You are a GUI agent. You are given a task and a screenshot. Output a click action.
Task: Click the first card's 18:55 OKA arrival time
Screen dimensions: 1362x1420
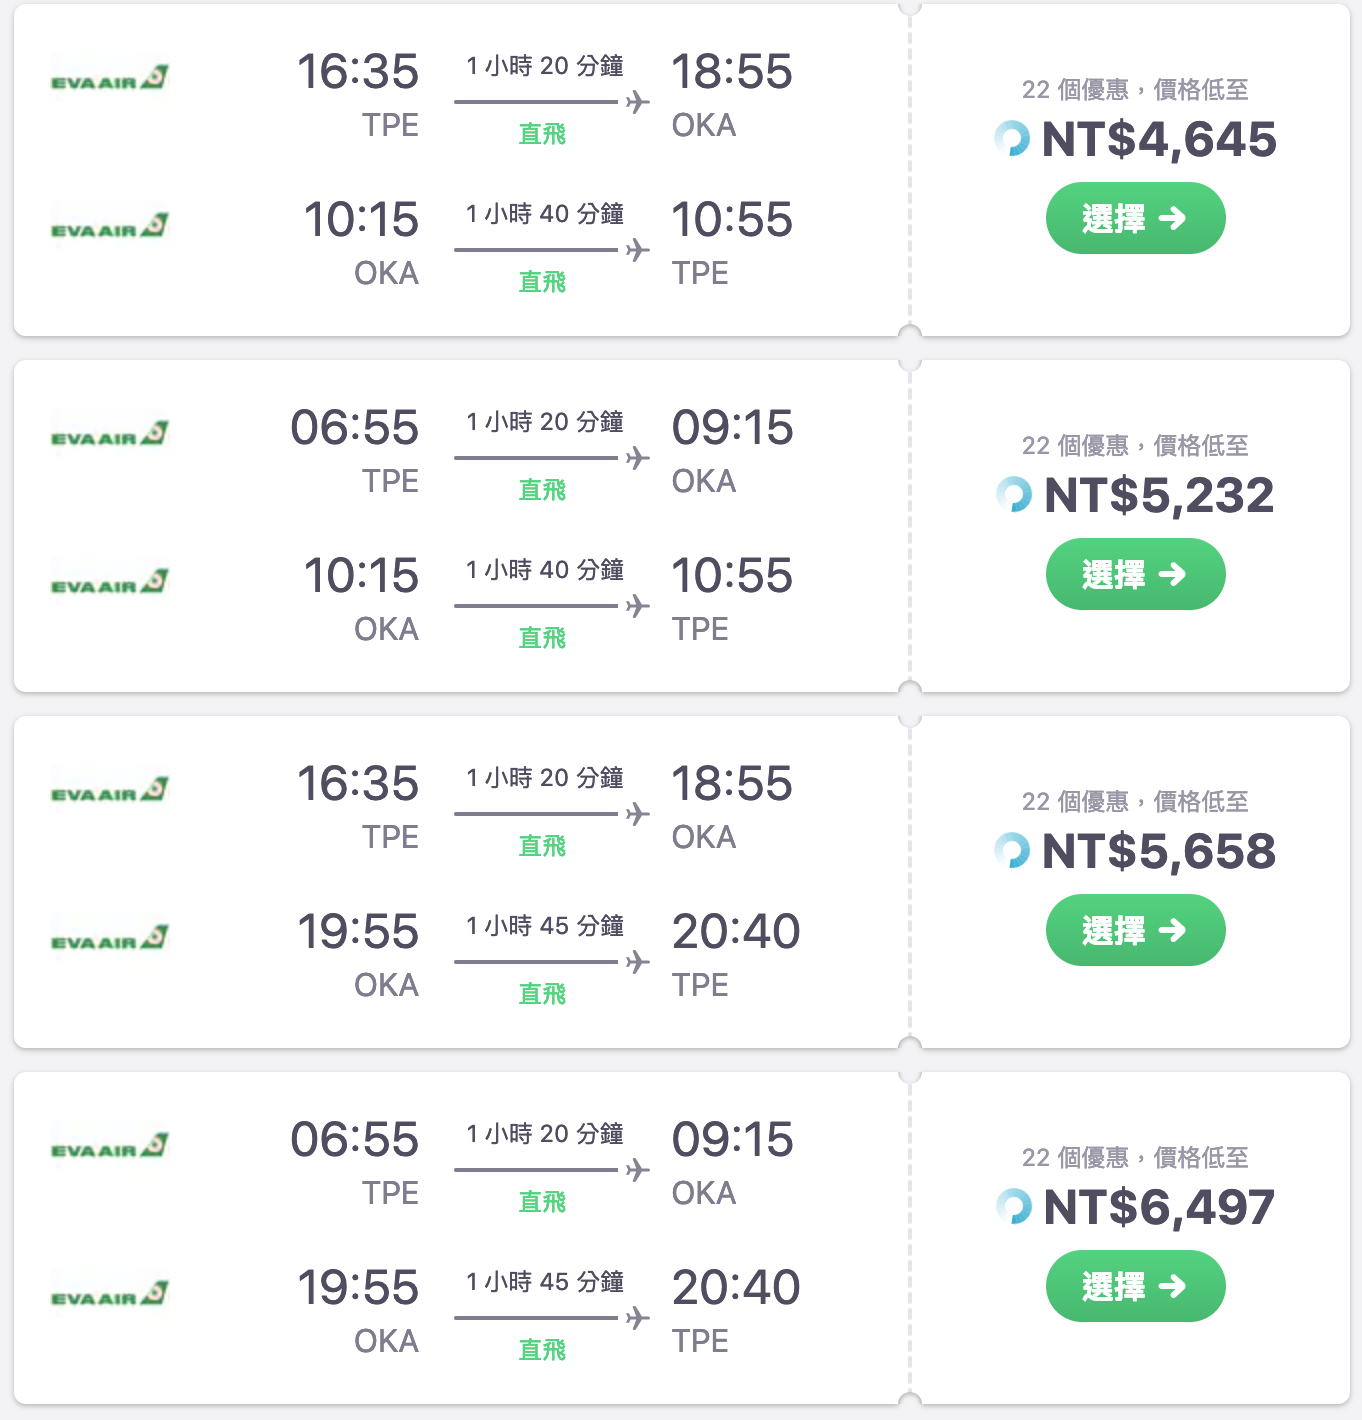732,72
